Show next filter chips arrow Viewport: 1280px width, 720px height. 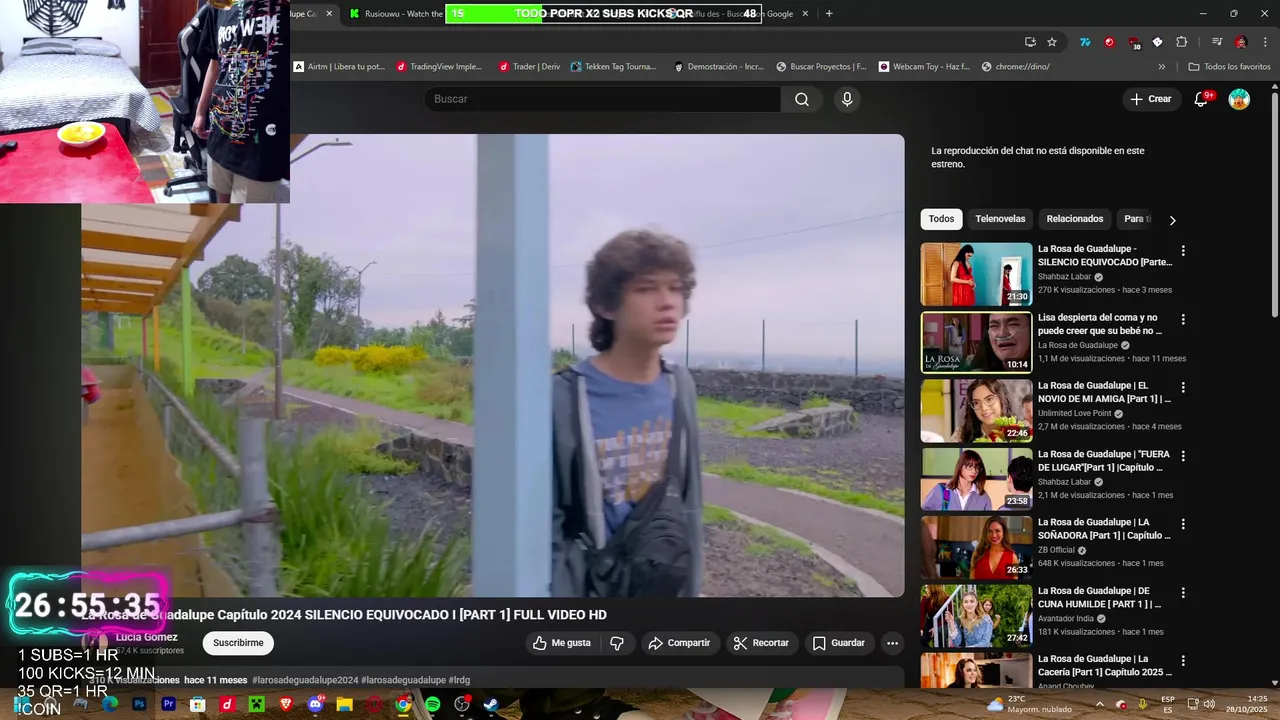click(x=1172, y=220)
